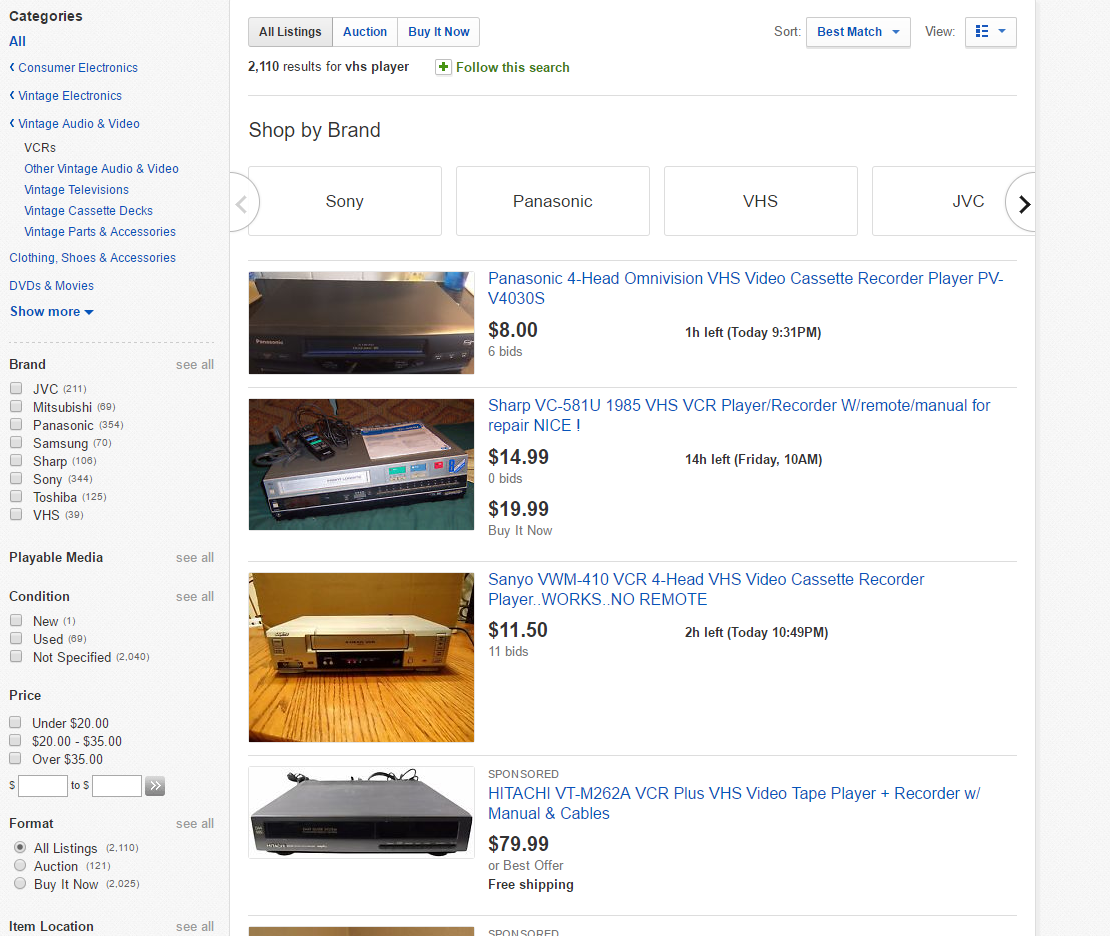The width and height of the screenshot is (1110, 936).
Task: Check the $20.00 - $35.00 price filter
Action: pos(15,741)
